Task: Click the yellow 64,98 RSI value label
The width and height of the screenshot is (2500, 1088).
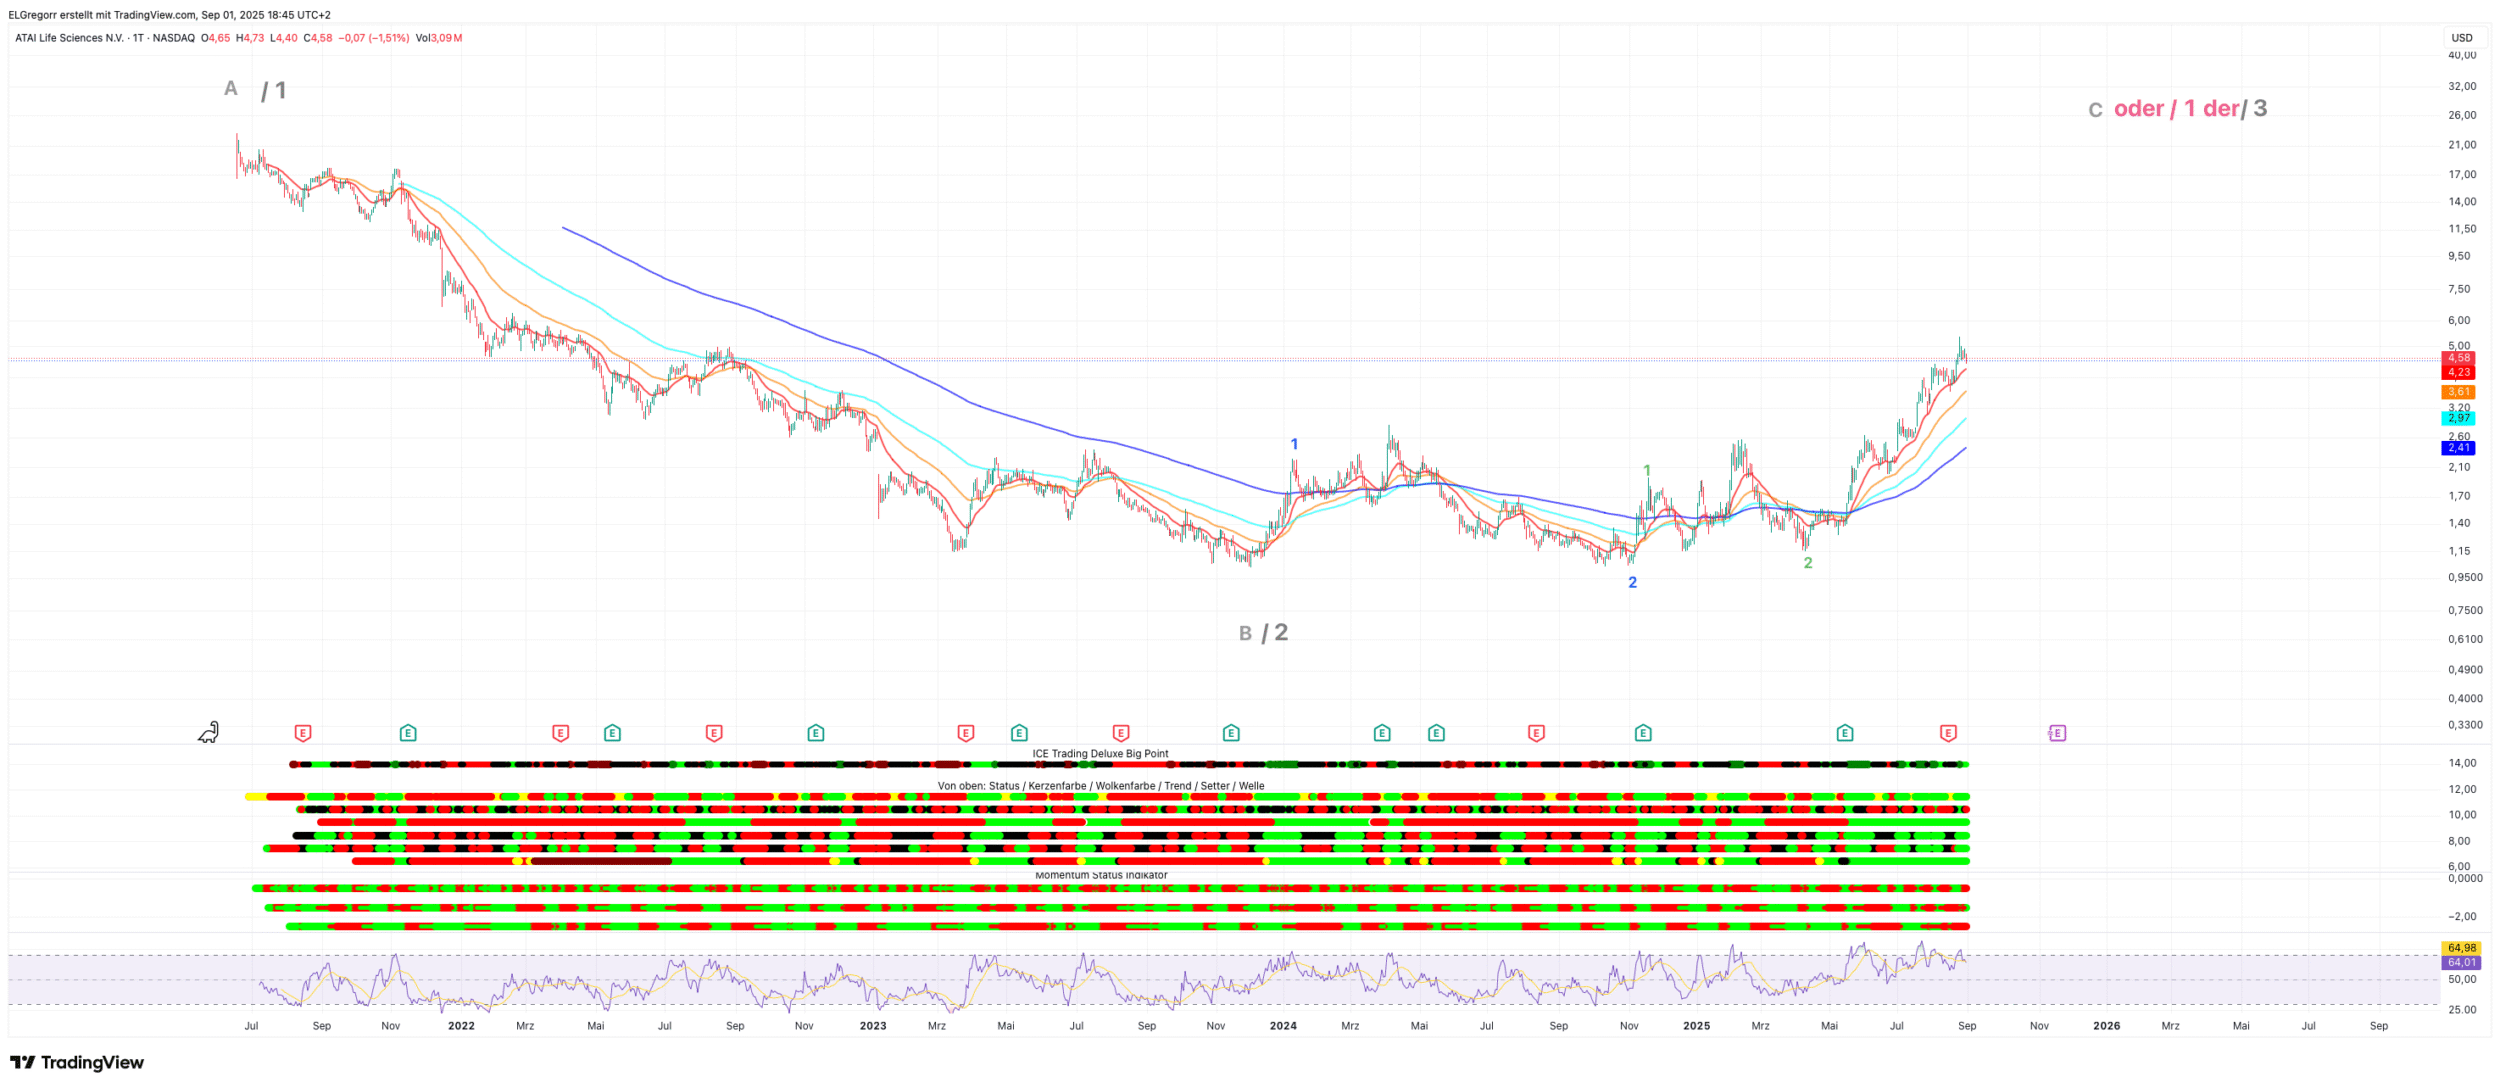Action: pyautogui.click(x=2461, y=948)
